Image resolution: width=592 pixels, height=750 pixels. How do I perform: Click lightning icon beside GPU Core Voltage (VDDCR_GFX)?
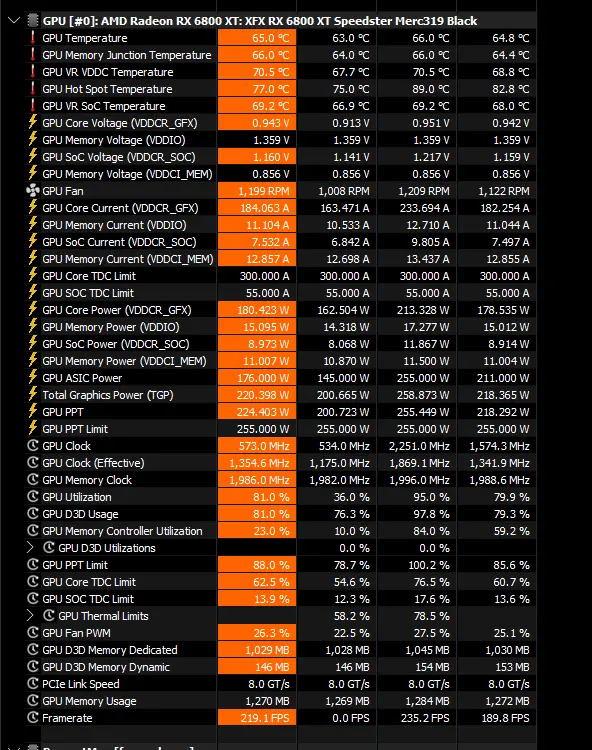tap(33, 122)
